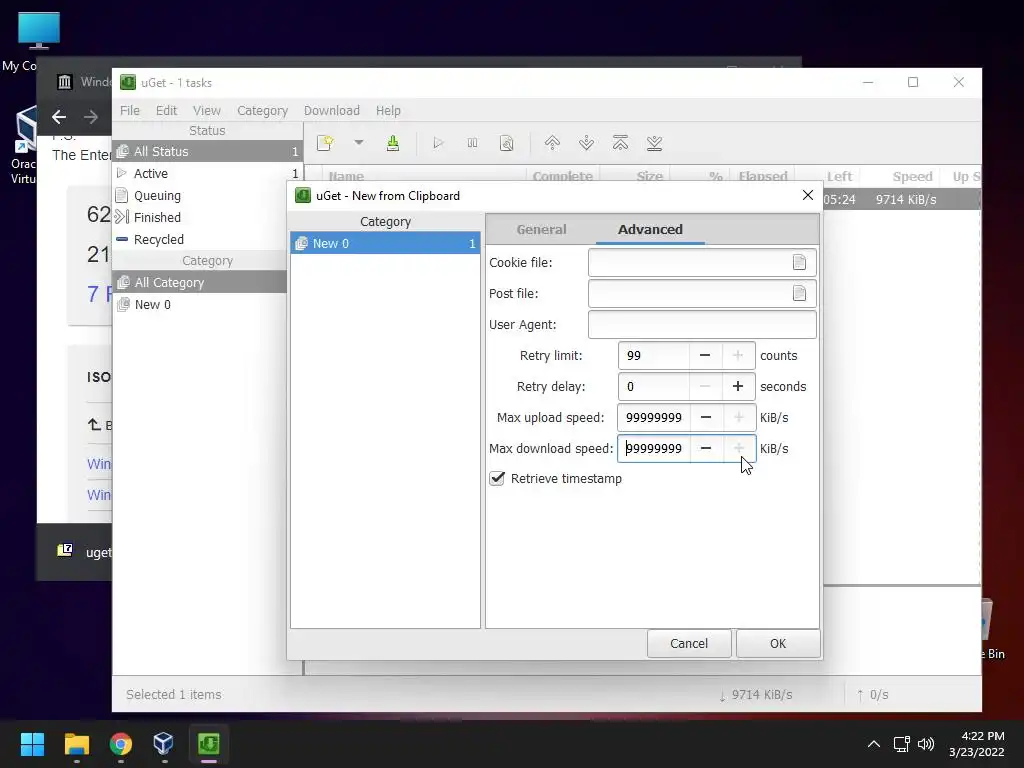The width and height of the screenshot is (1024, 768).
Task: Click the New Download toolbar icon
Action: [325, 143]
